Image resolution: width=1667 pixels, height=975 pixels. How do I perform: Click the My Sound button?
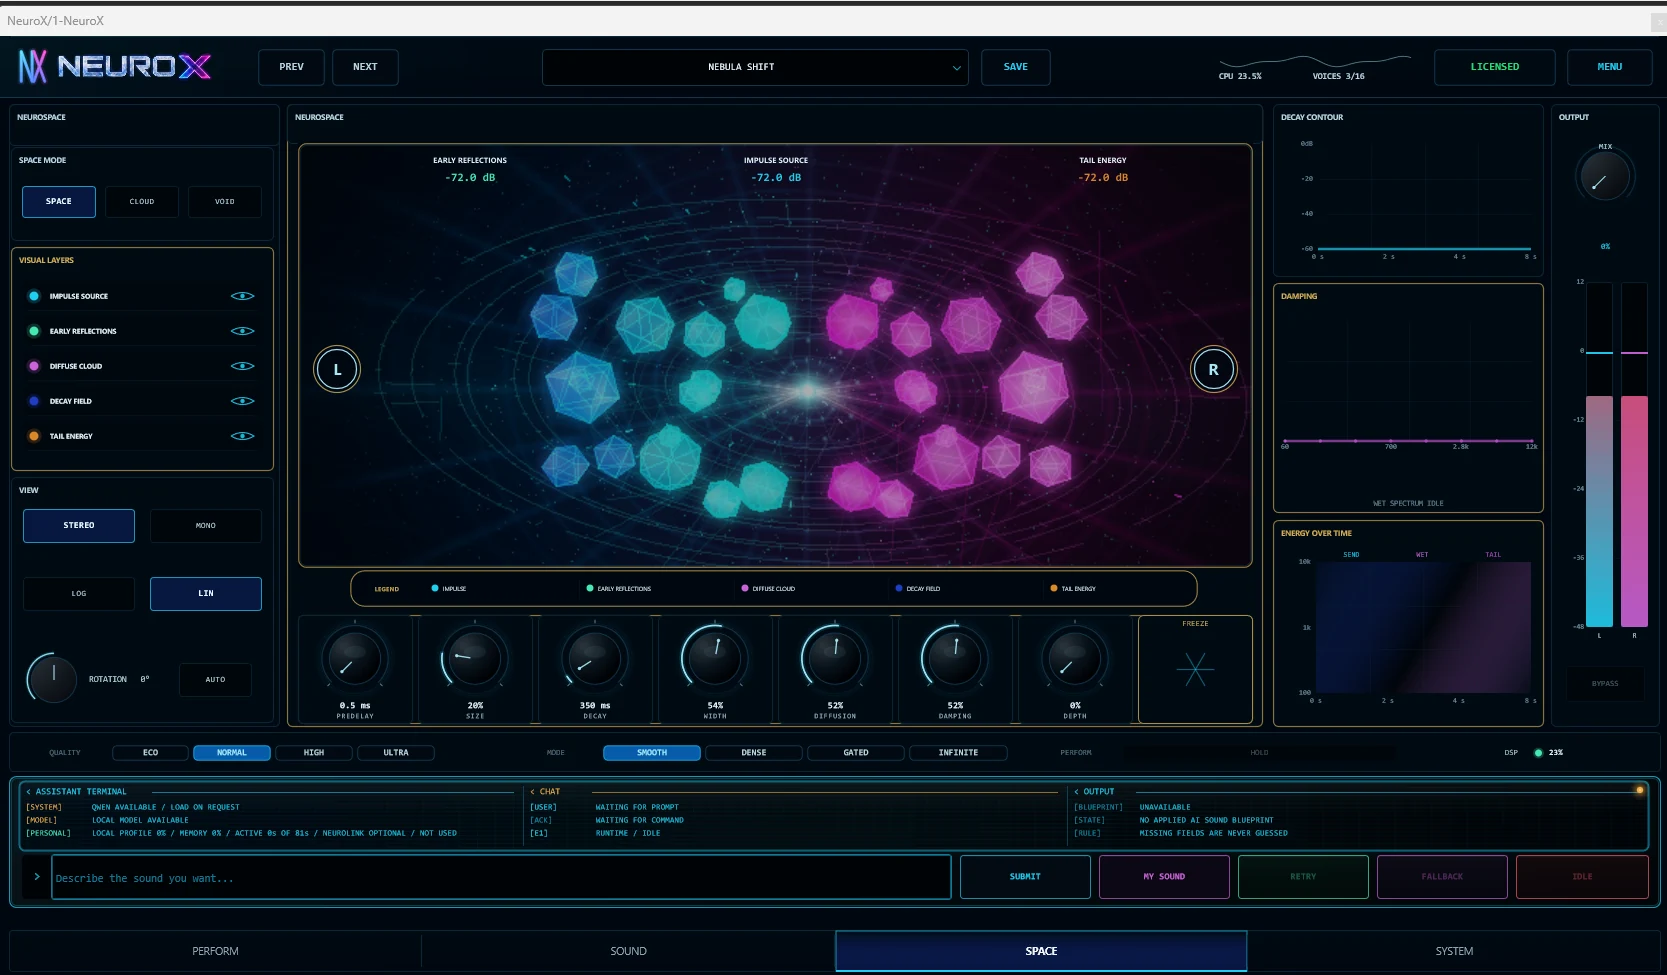pos(1164,877)
